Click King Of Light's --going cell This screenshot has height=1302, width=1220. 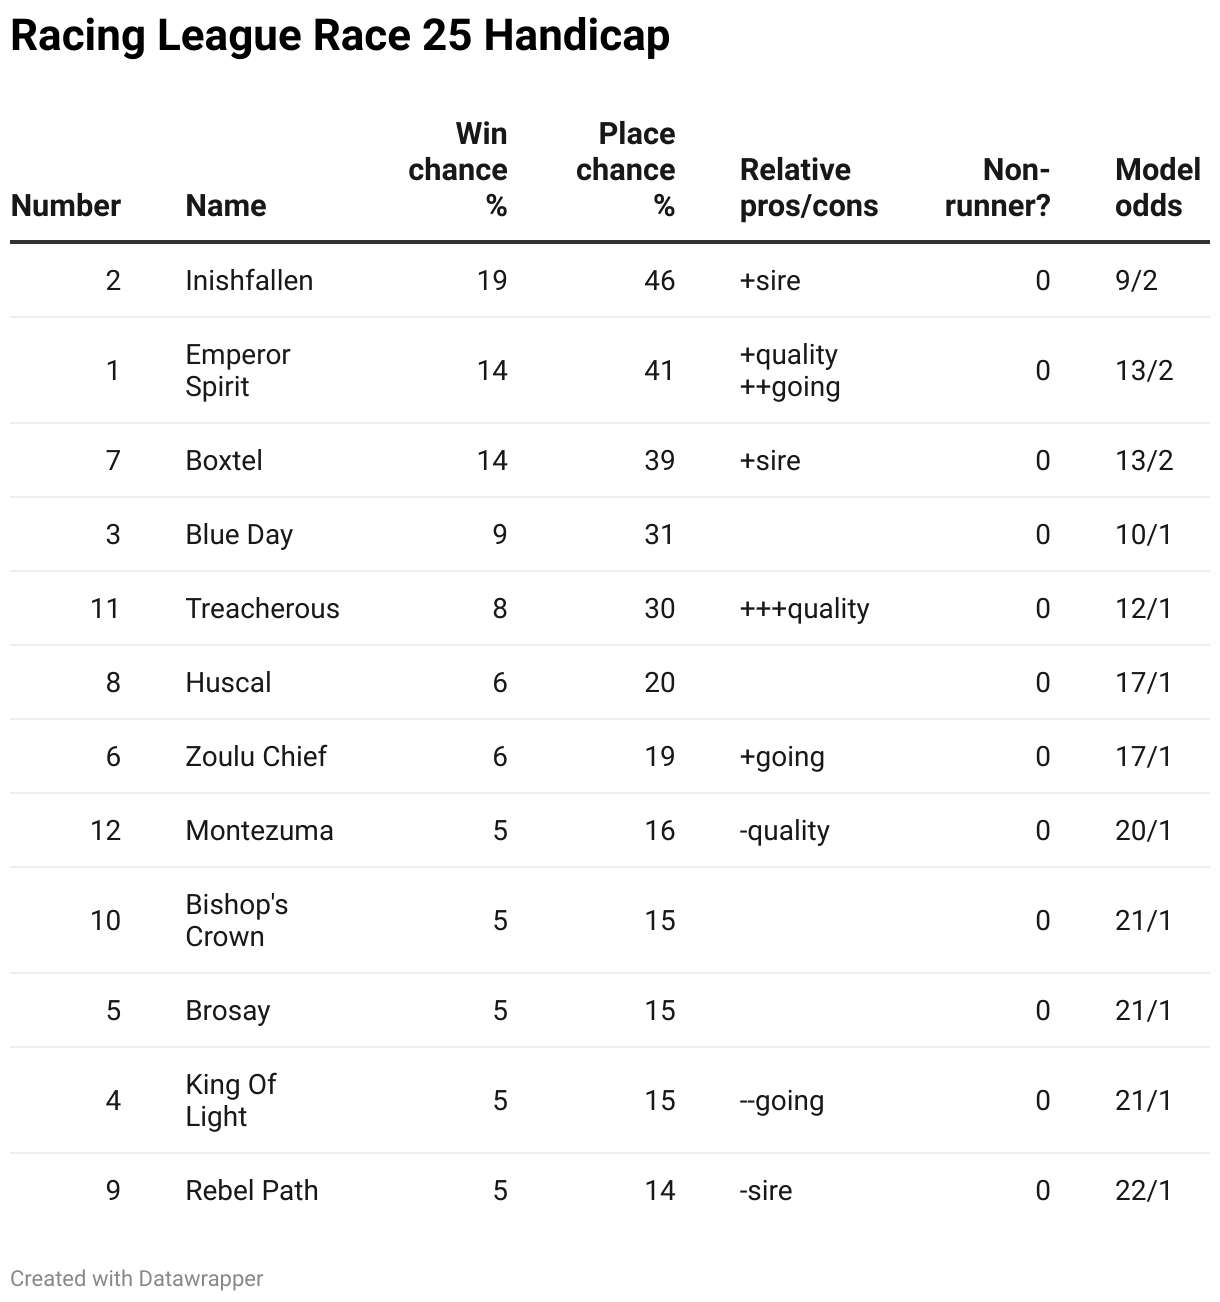(x=781, y=1100)
